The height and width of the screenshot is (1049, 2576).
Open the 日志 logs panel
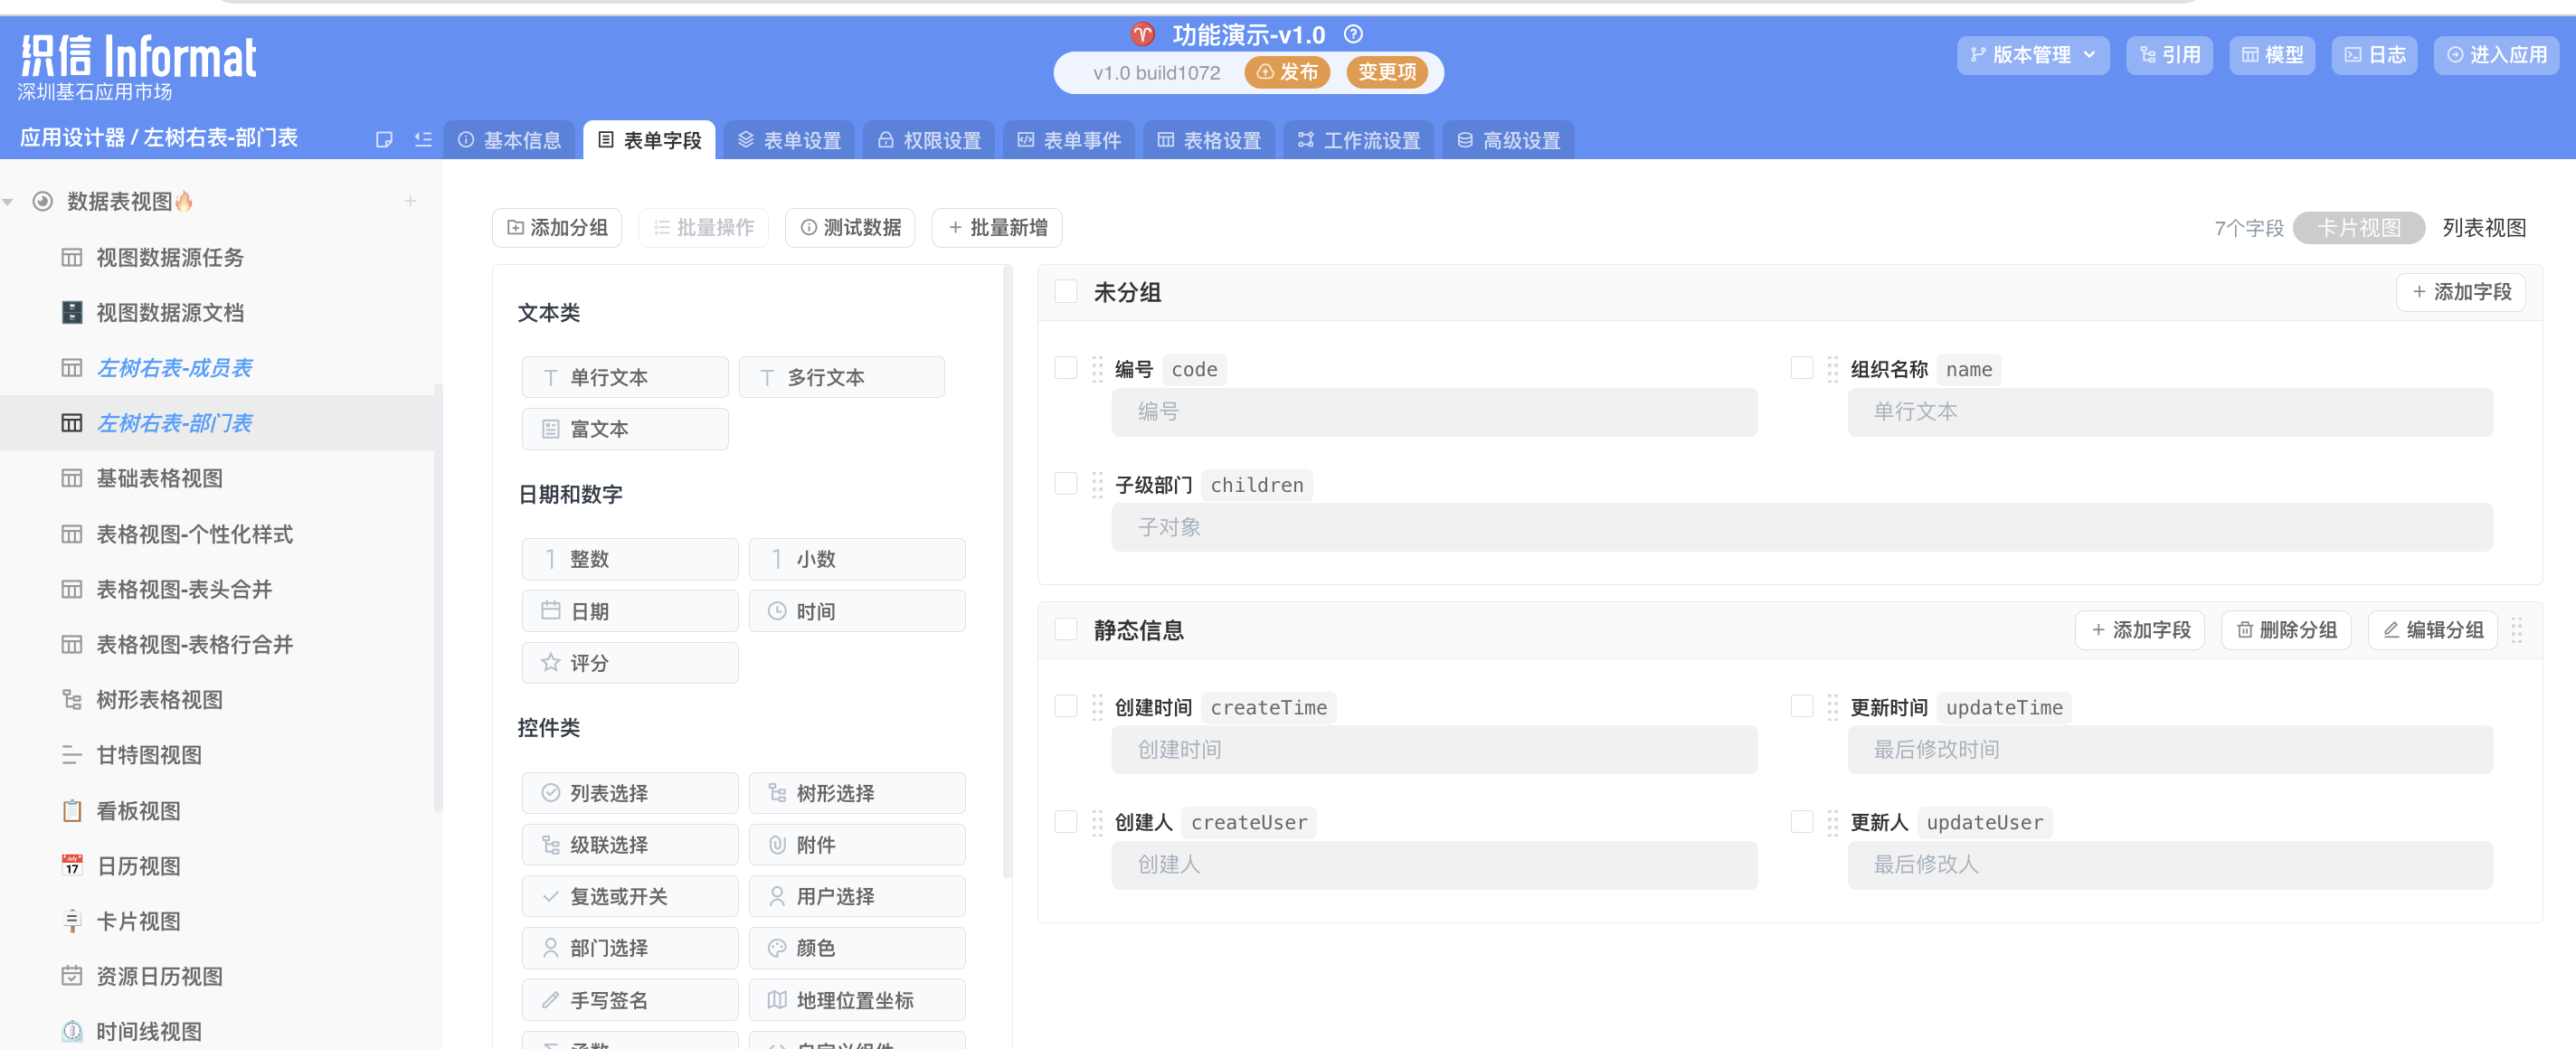(2374, 55)
